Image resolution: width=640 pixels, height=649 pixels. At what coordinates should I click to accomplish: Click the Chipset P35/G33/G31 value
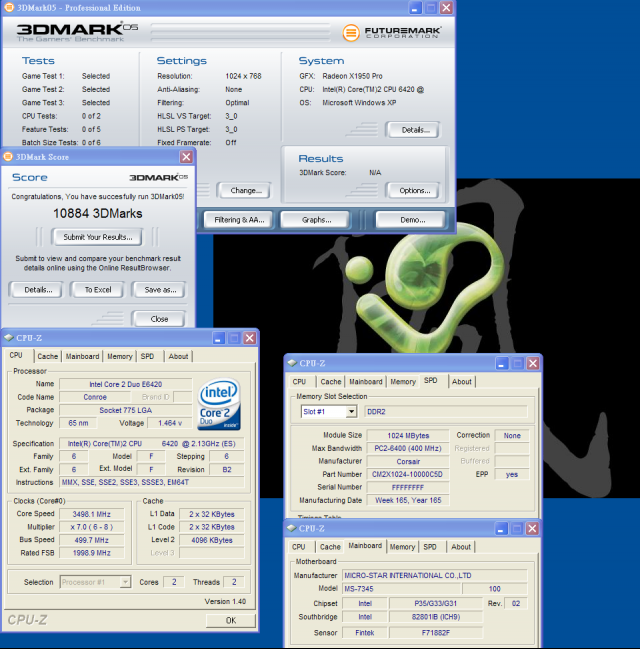(435, 603)
